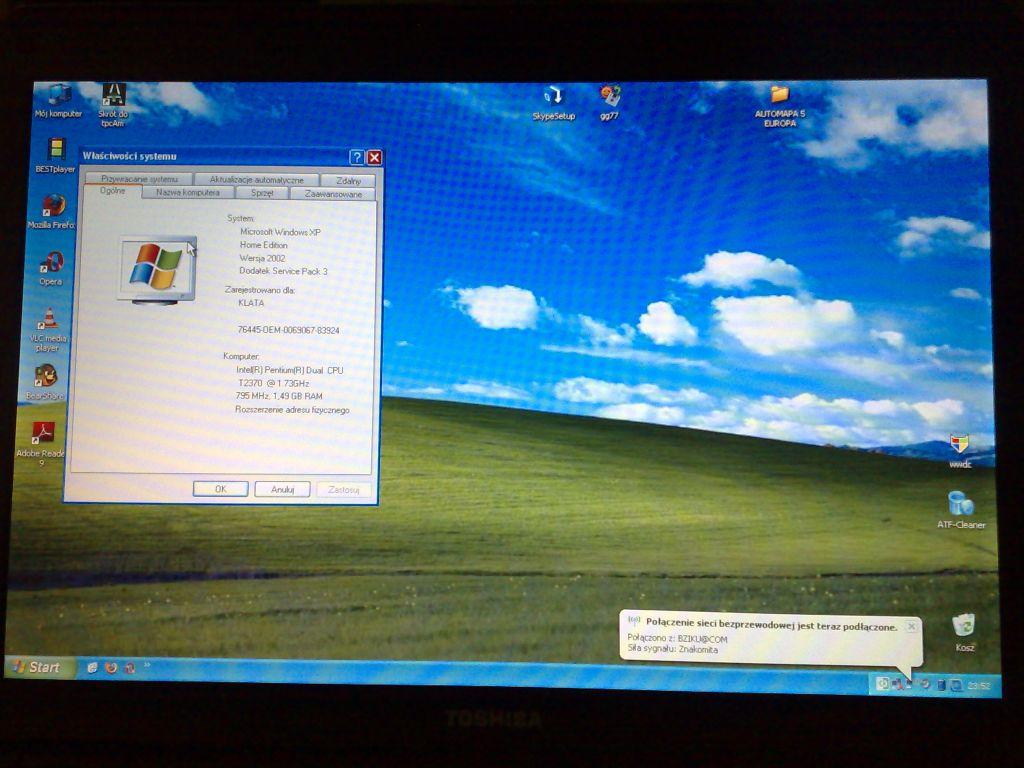Click the product ID 76445-OEM-0063067-83924
Screen dimensions: 1024x768
[289, 330]
